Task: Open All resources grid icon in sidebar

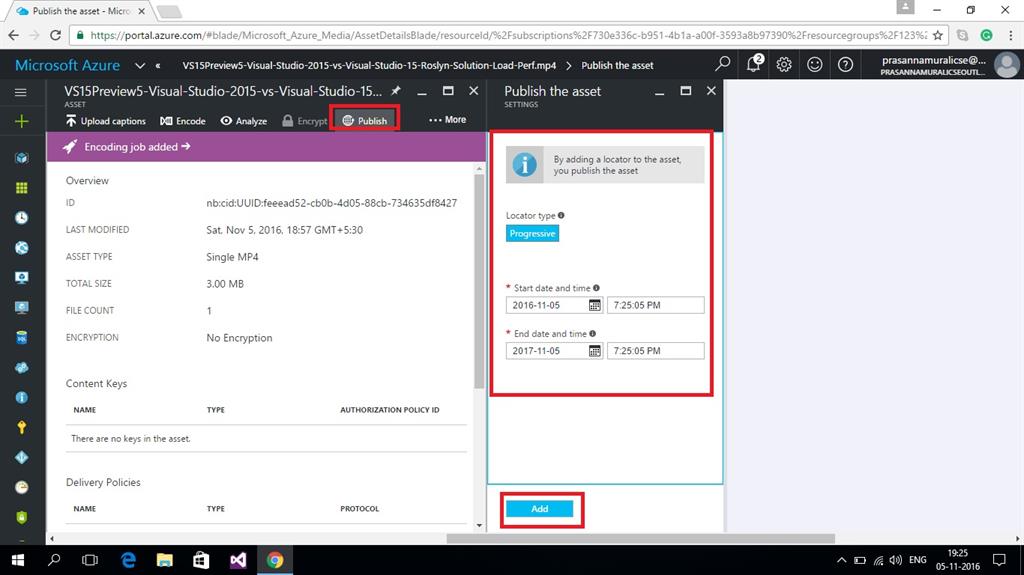Action: click(22, 188)
